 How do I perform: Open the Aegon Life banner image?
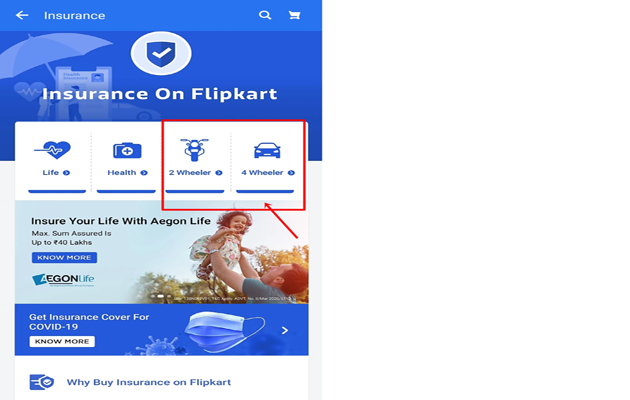pyautogui.click(x=162, y=252)
